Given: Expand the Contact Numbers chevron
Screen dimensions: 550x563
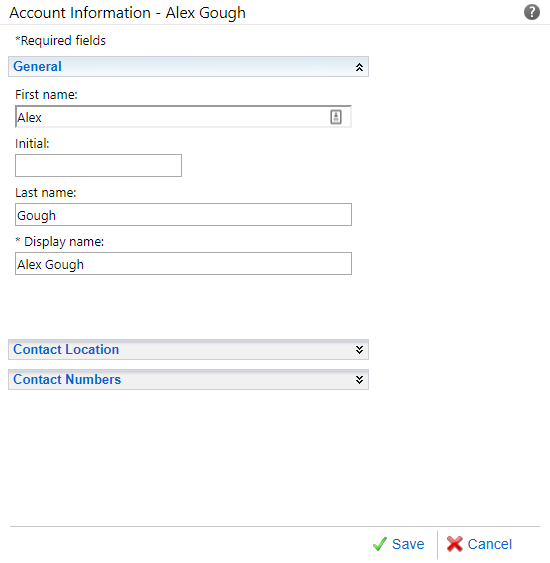Looking at the screenshot, I should [x=359, y=380].
